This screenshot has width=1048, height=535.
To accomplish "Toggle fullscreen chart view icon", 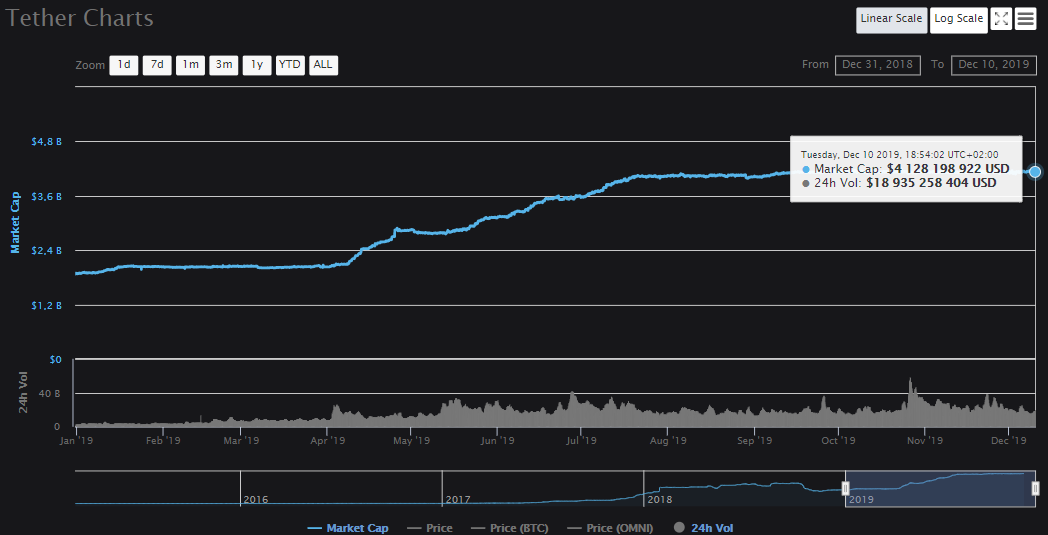I will coord(1001,19).
